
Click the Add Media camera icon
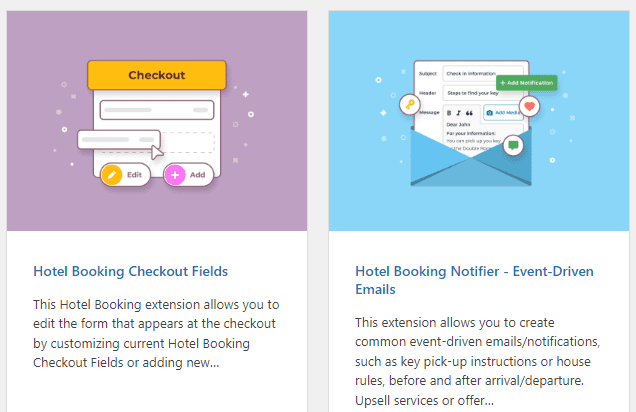click(490, 112)
